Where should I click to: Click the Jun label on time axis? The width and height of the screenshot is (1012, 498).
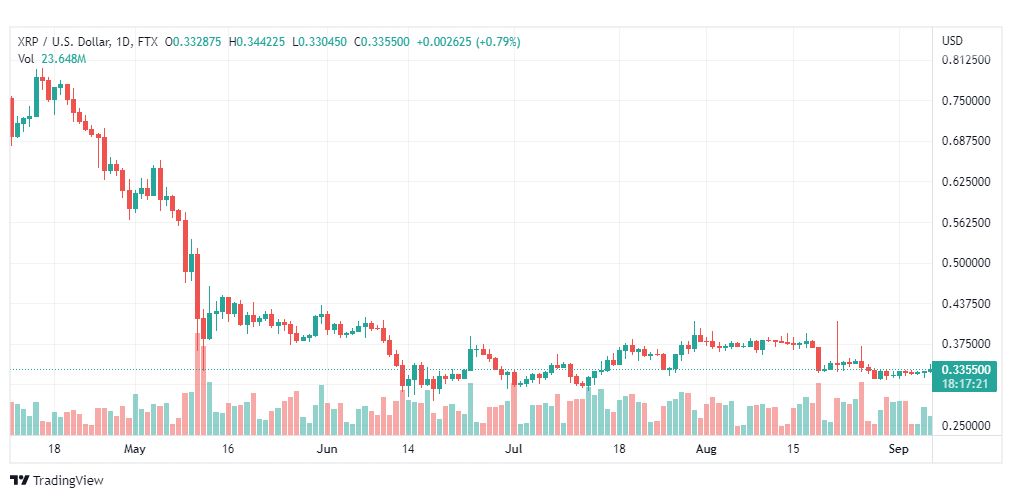[x=328, y=449]
